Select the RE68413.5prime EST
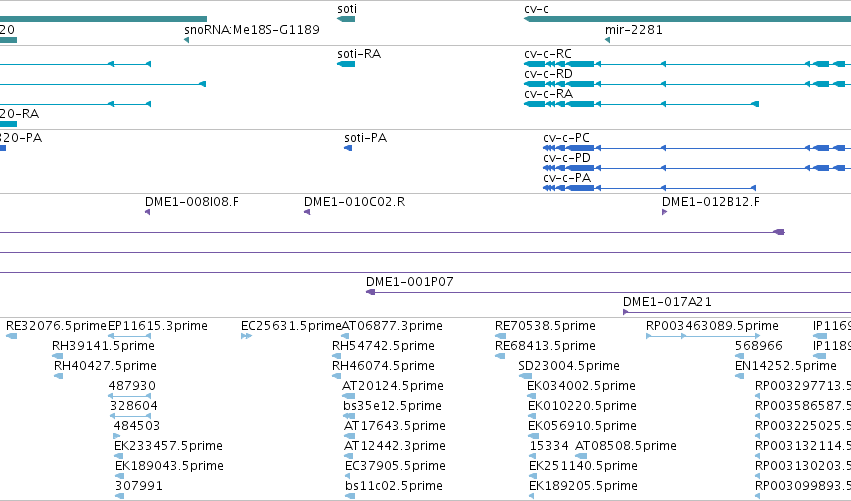This screenshot has width=851, height=501. [500, 357]
